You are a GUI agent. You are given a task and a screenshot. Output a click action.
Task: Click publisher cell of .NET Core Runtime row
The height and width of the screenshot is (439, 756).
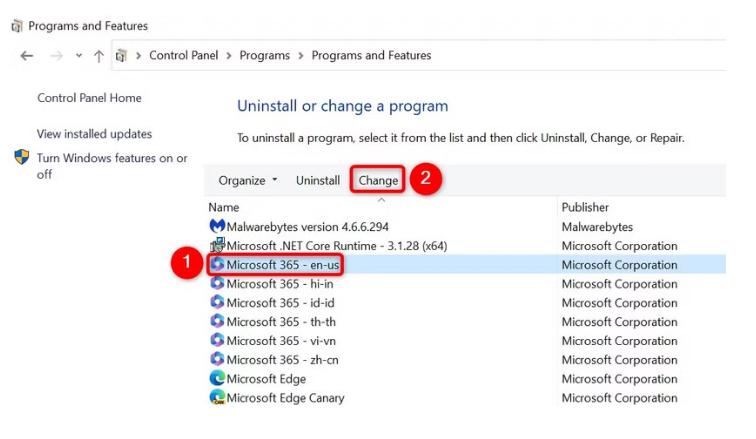pyautogui.click(x=619, y=246)
